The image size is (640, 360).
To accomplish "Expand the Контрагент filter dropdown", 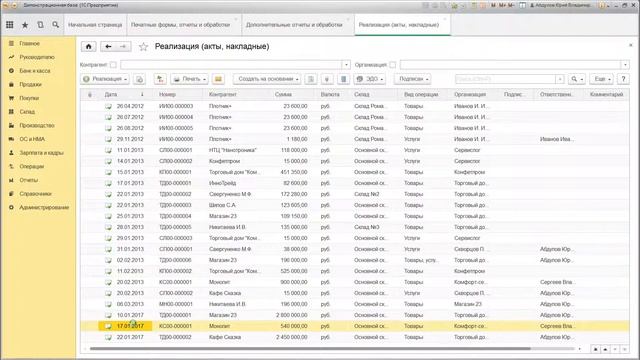I will 346,64.
